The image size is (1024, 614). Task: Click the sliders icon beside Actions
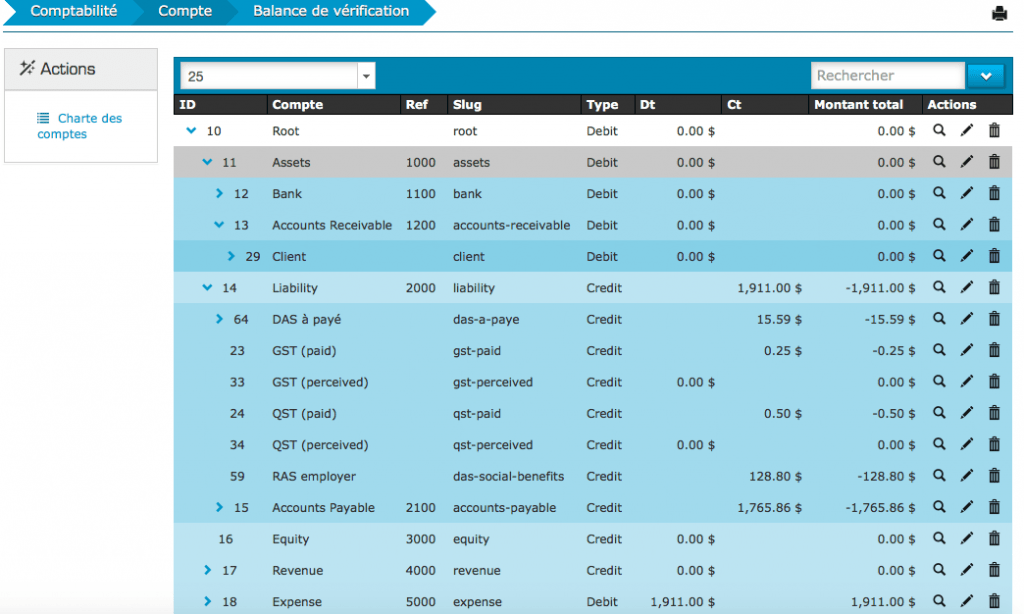pyautogui.click(x=29, y=68)
